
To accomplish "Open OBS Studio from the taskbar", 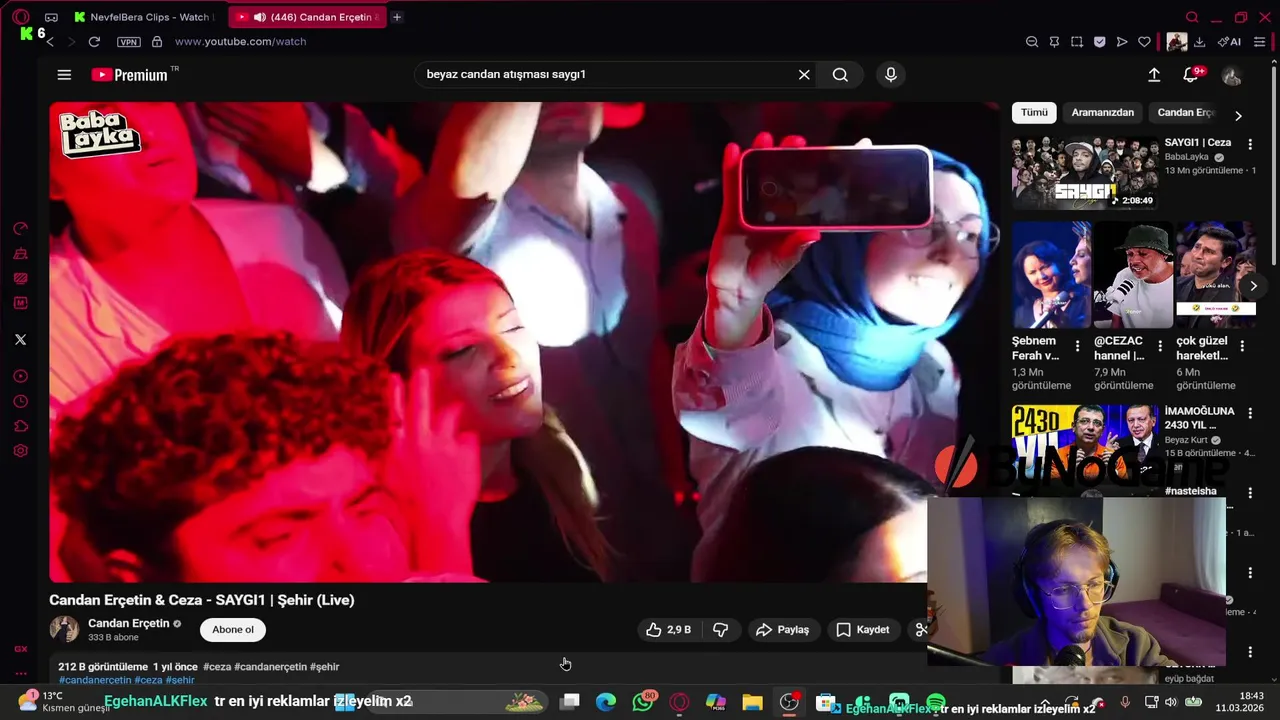I will 789,702.
